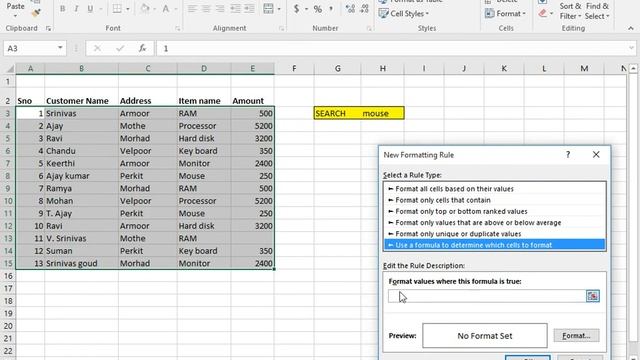Center text in Alignment group
This screenshot has width=640, height=360.
click(206, 9)
